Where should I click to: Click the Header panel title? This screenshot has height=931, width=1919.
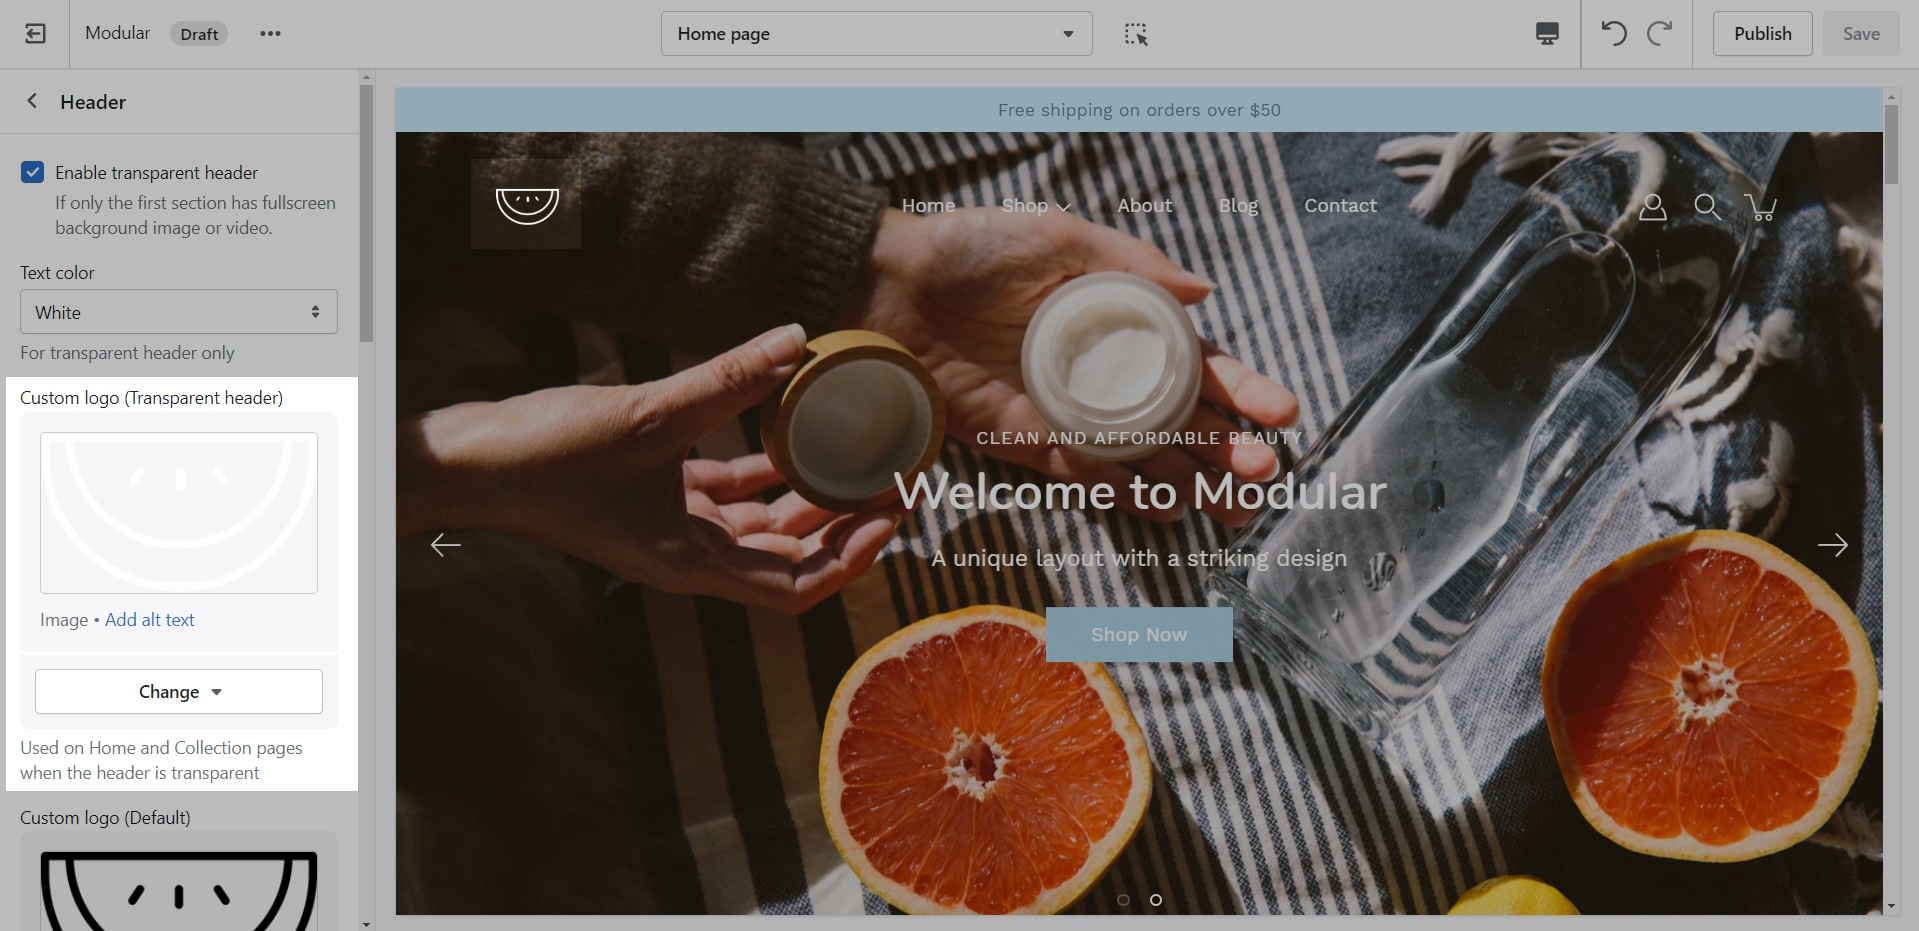pos(93,102)
